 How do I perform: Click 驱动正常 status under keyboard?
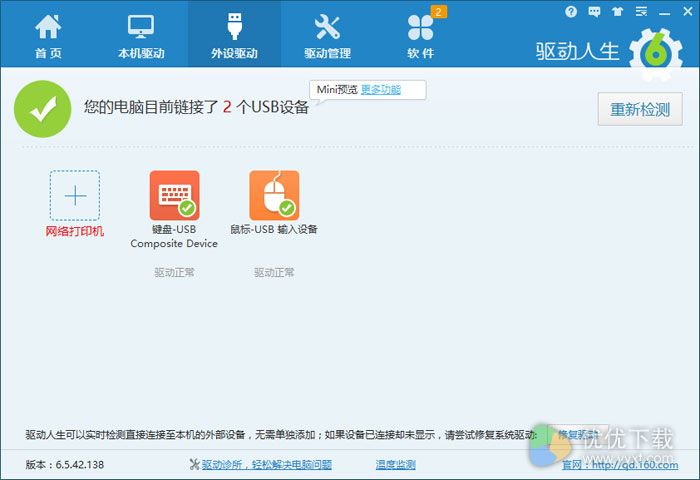pos(175,272)
